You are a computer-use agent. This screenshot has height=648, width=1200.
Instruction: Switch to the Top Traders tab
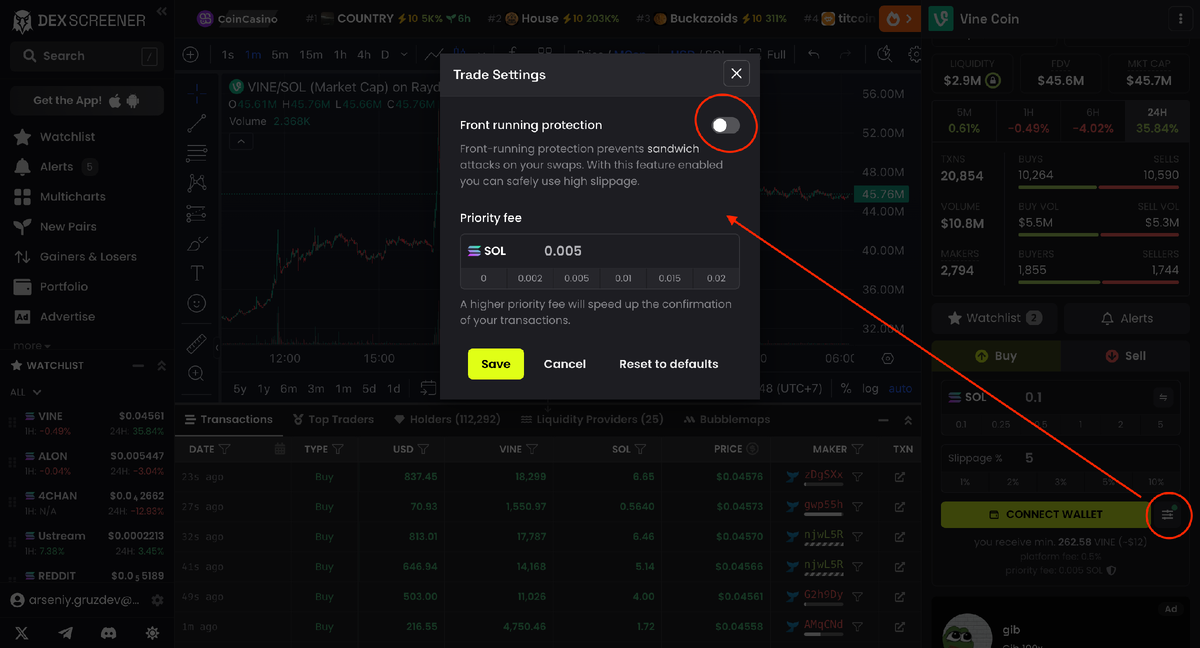click(334, 420)
